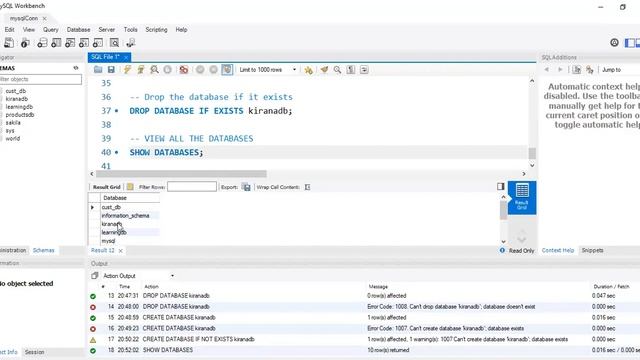The image size is (640, 360).
Task: Create a new view icon
Action: click(70, 42)
